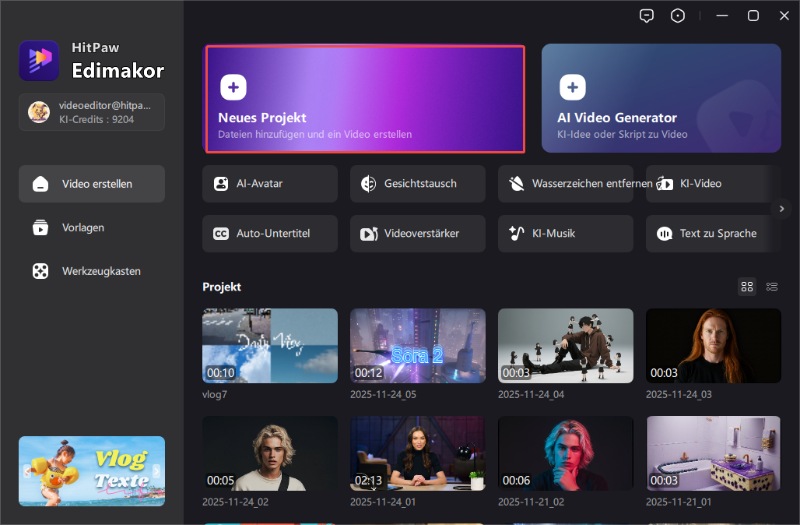This screenshot has height=525, width=800.
Task: Open the Wasserzeichen entfernen tool
Action: point(565,184)
